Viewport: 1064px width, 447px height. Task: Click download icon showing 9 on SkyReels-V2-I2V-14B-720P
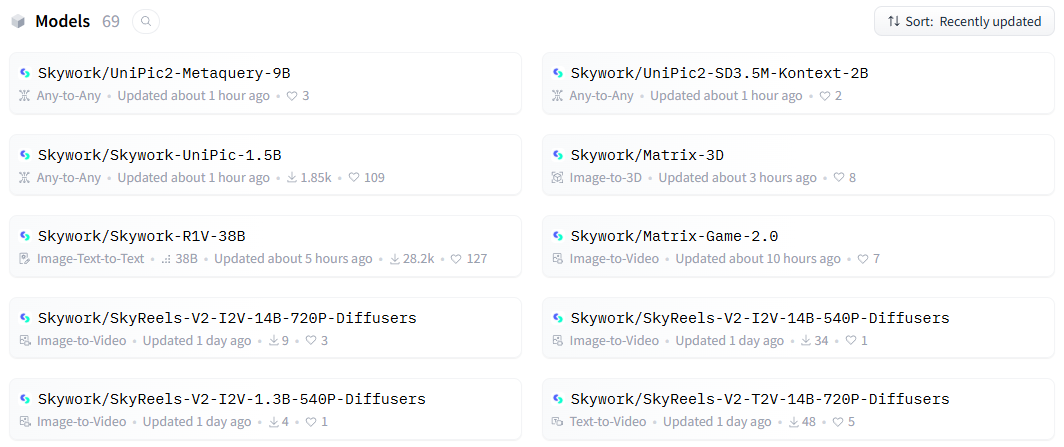(x=274, y=341)
